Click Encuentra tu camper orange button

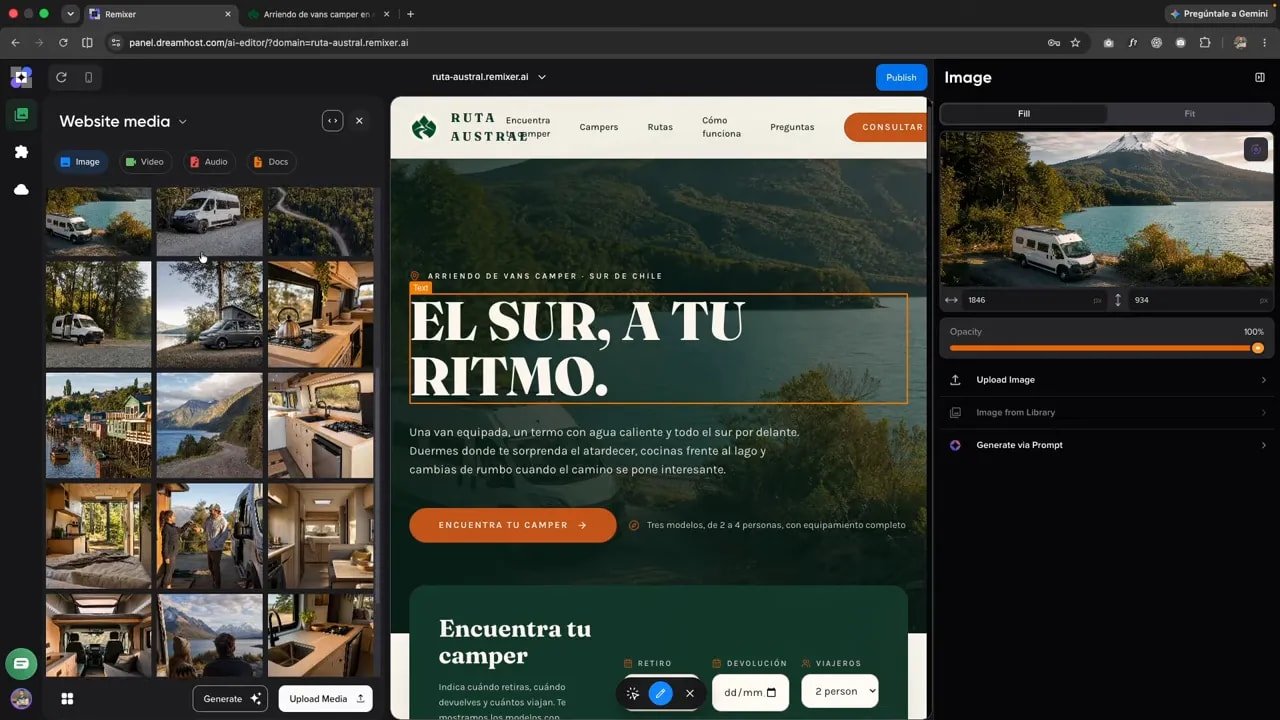coord(513,525)
